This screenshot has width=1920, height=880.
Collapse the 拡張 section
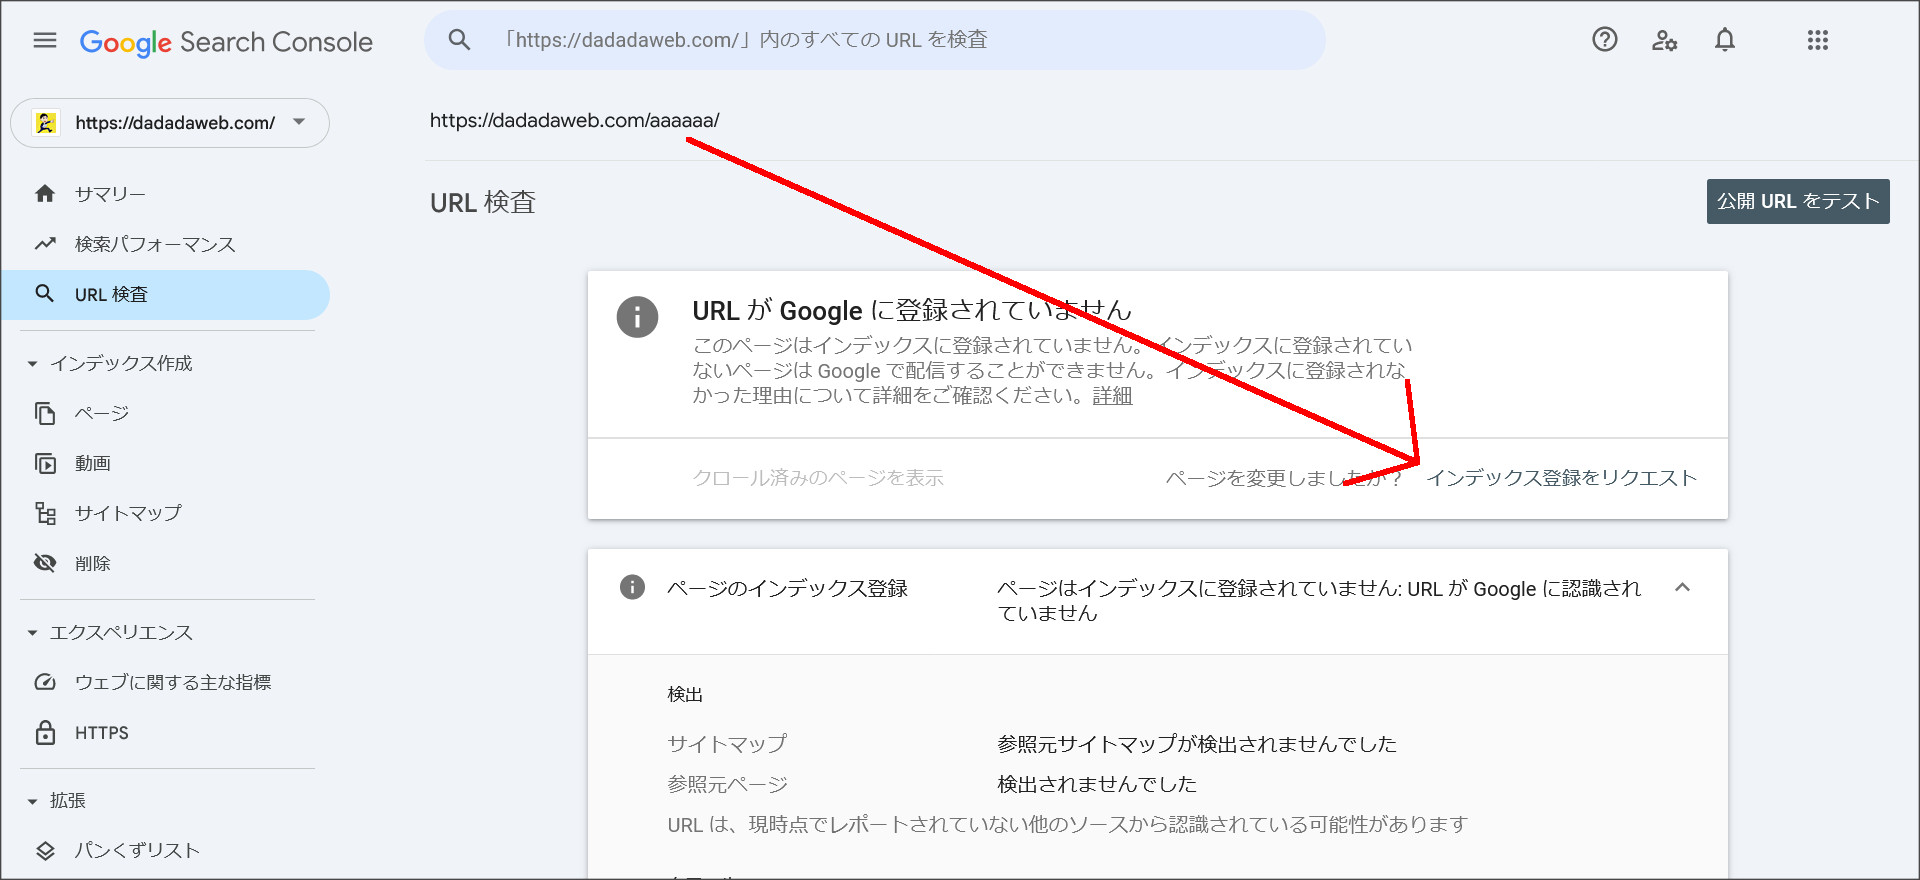(32, 801)
